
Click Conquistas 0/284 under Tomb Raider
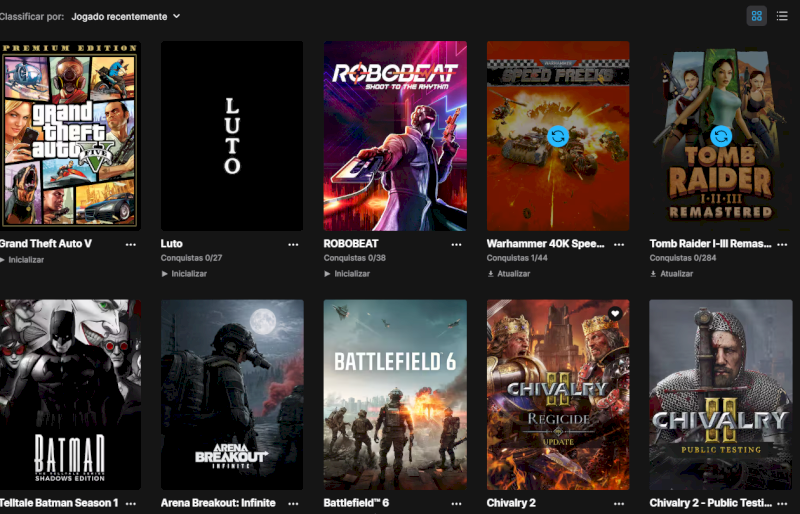683,258
